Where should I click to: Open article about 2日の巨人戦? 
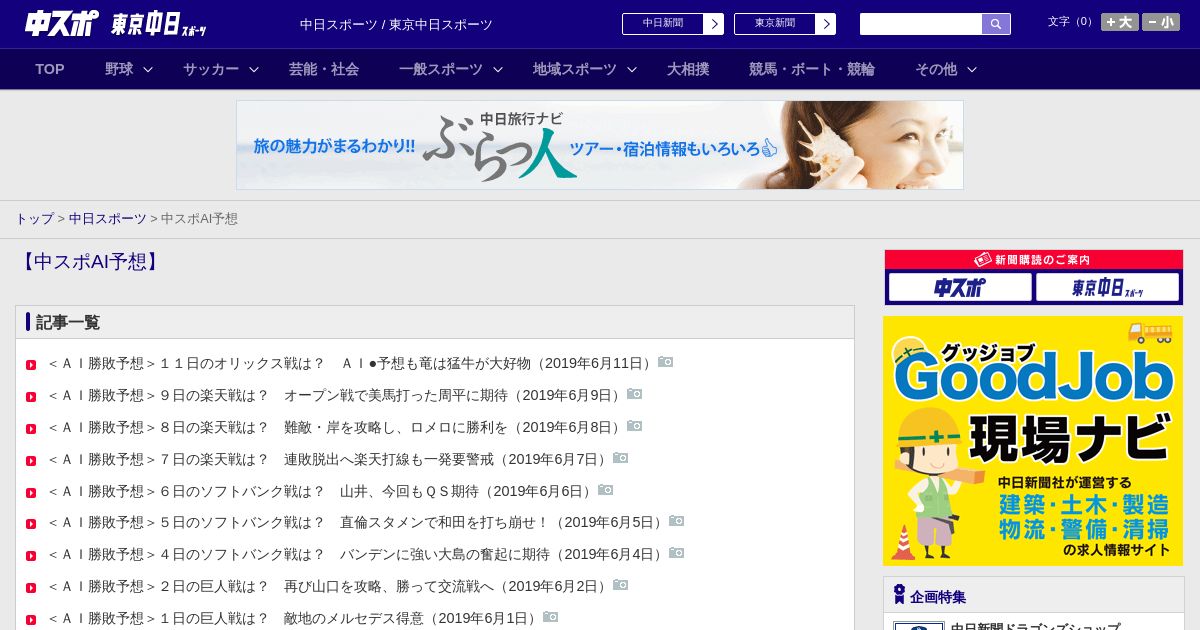tap(329, 586)
